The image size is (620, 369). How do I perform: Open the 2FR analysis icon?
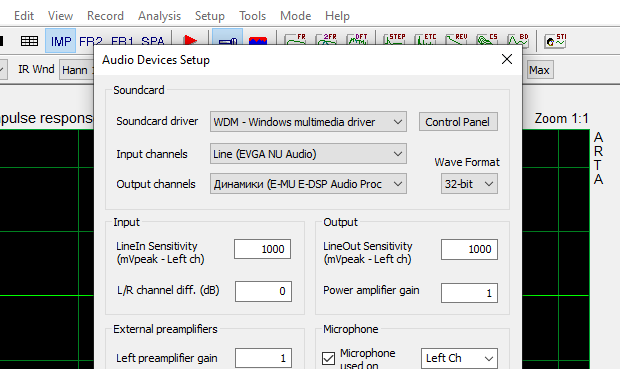[x=326, y=39]
